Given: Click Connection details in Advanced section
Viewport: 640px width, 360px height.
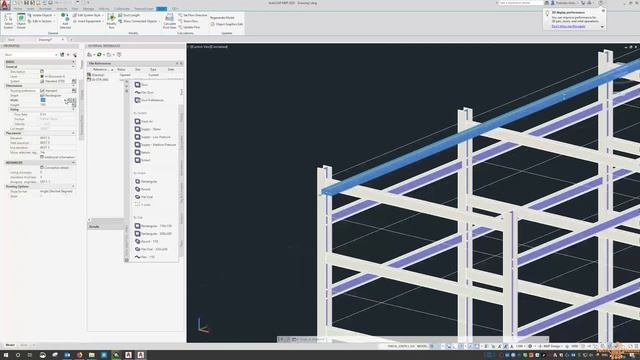Looking at the screenshot, I should (55, 168).
